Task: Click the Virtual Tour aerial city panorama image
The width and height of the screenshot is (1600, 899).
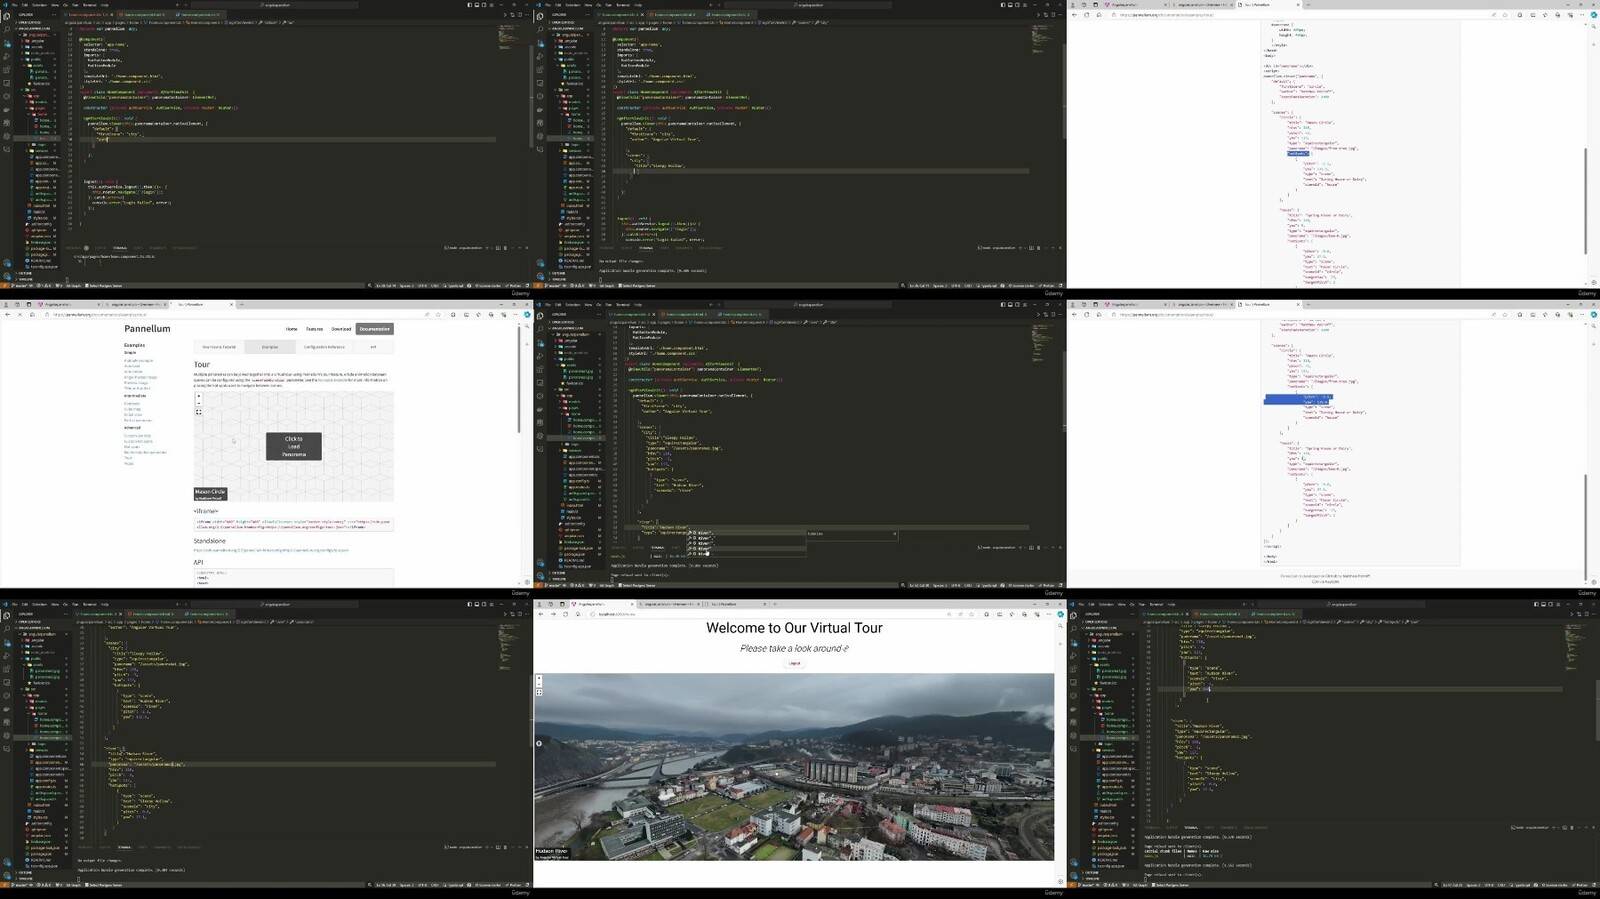Action: [794, 767]
